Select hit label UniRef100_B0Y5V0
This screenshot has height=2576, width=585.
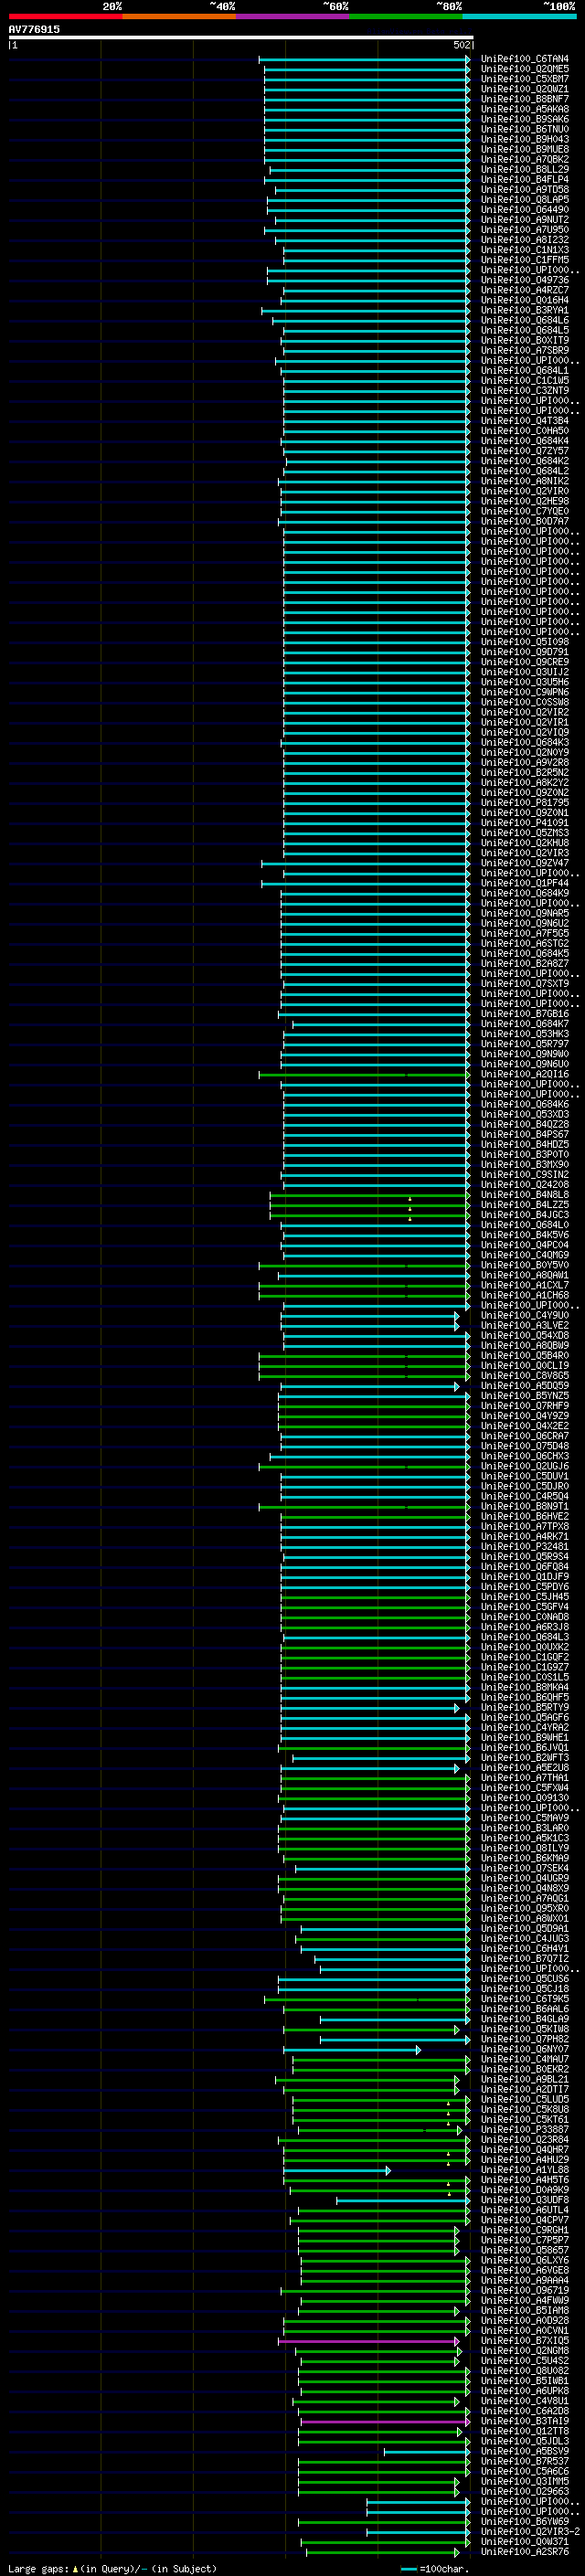524,1265
